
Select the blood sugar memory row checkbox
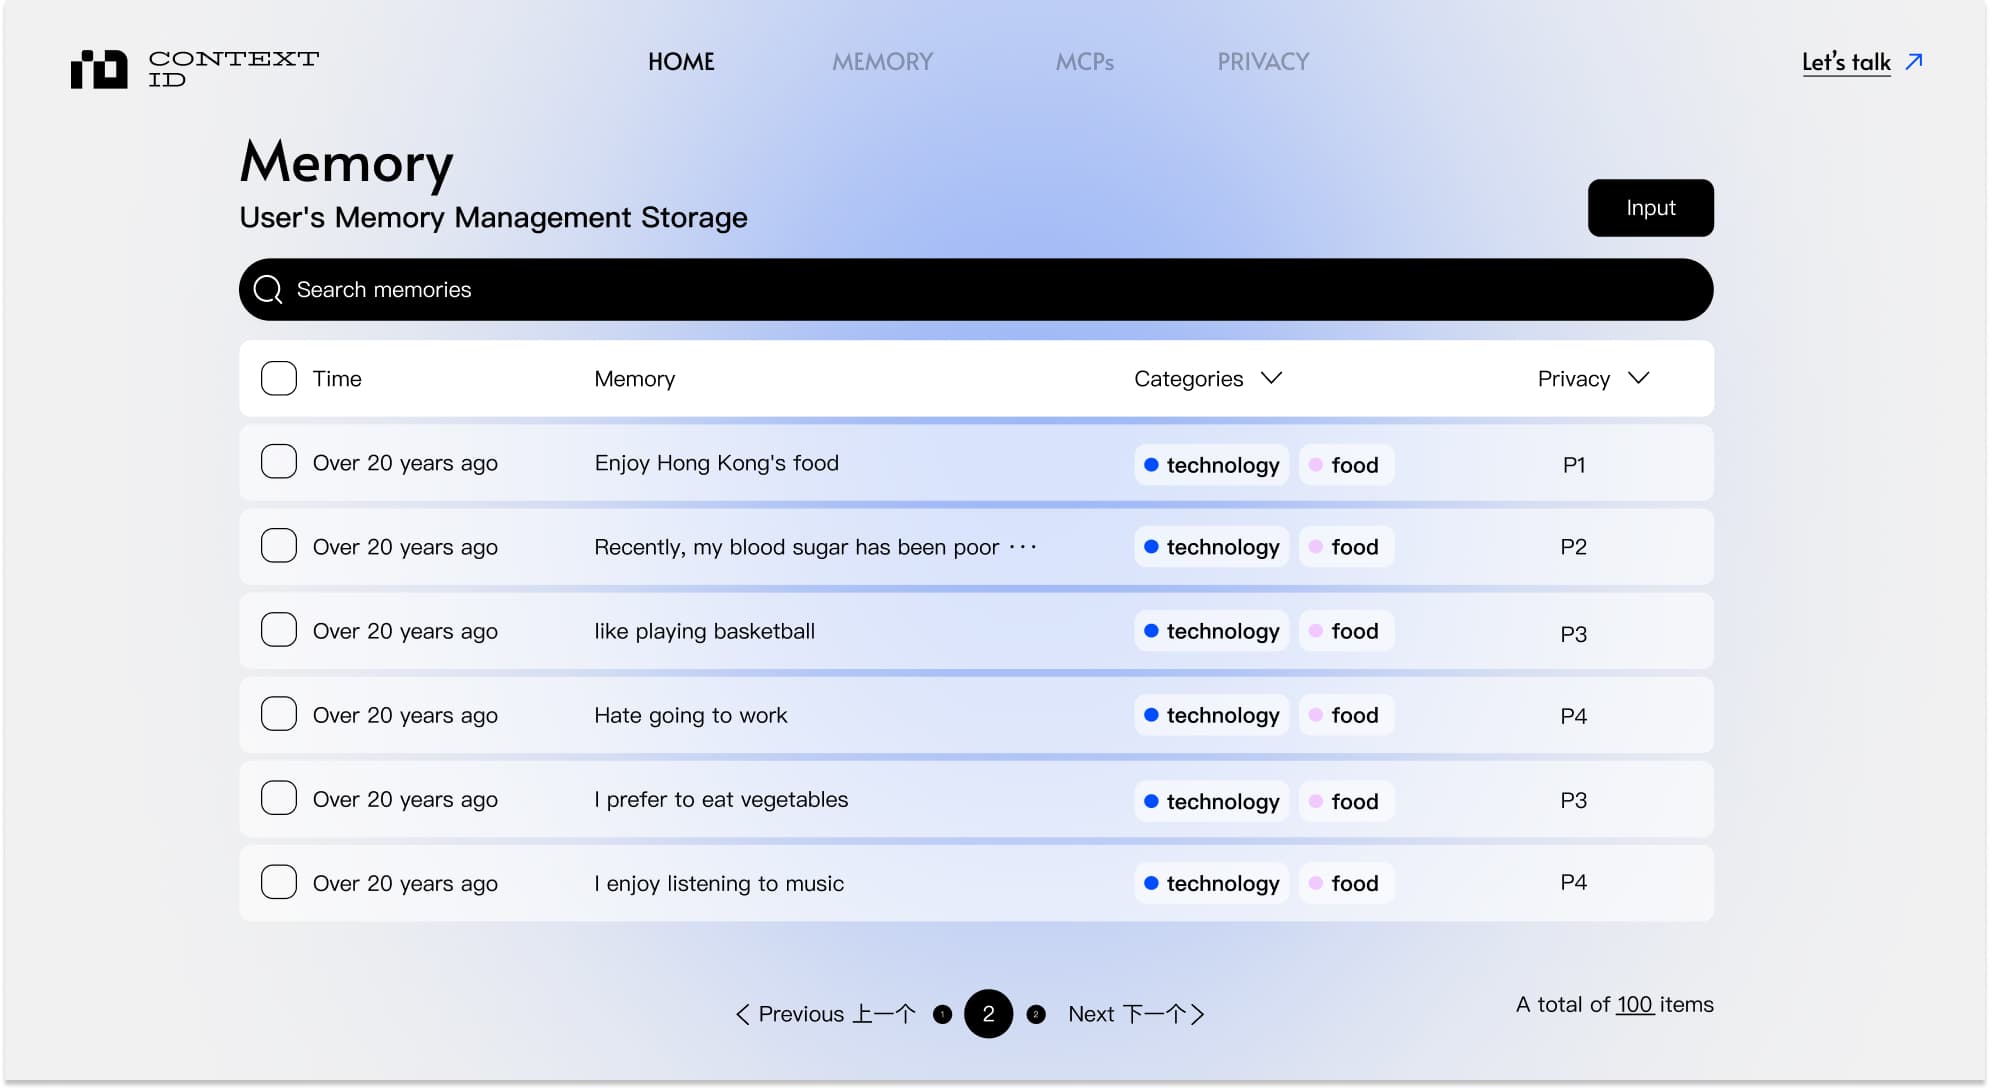(279, 546)
